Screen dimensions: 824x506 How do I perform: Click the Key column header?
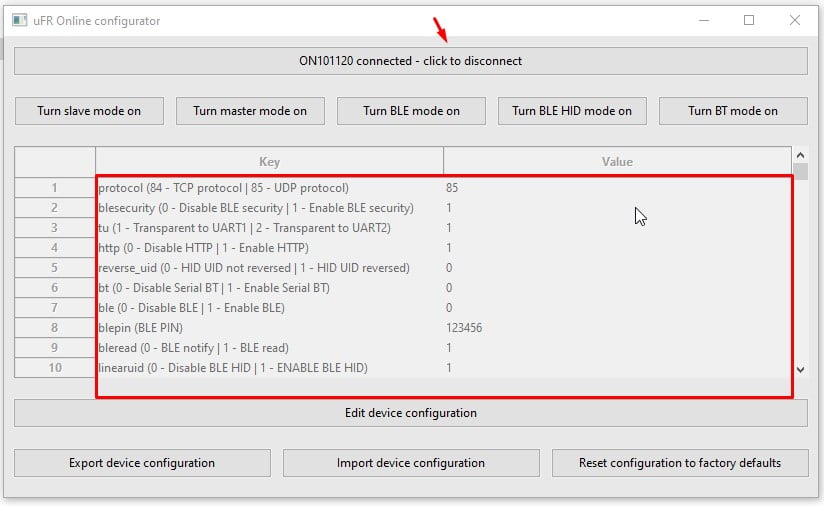(x=269, y=162)
